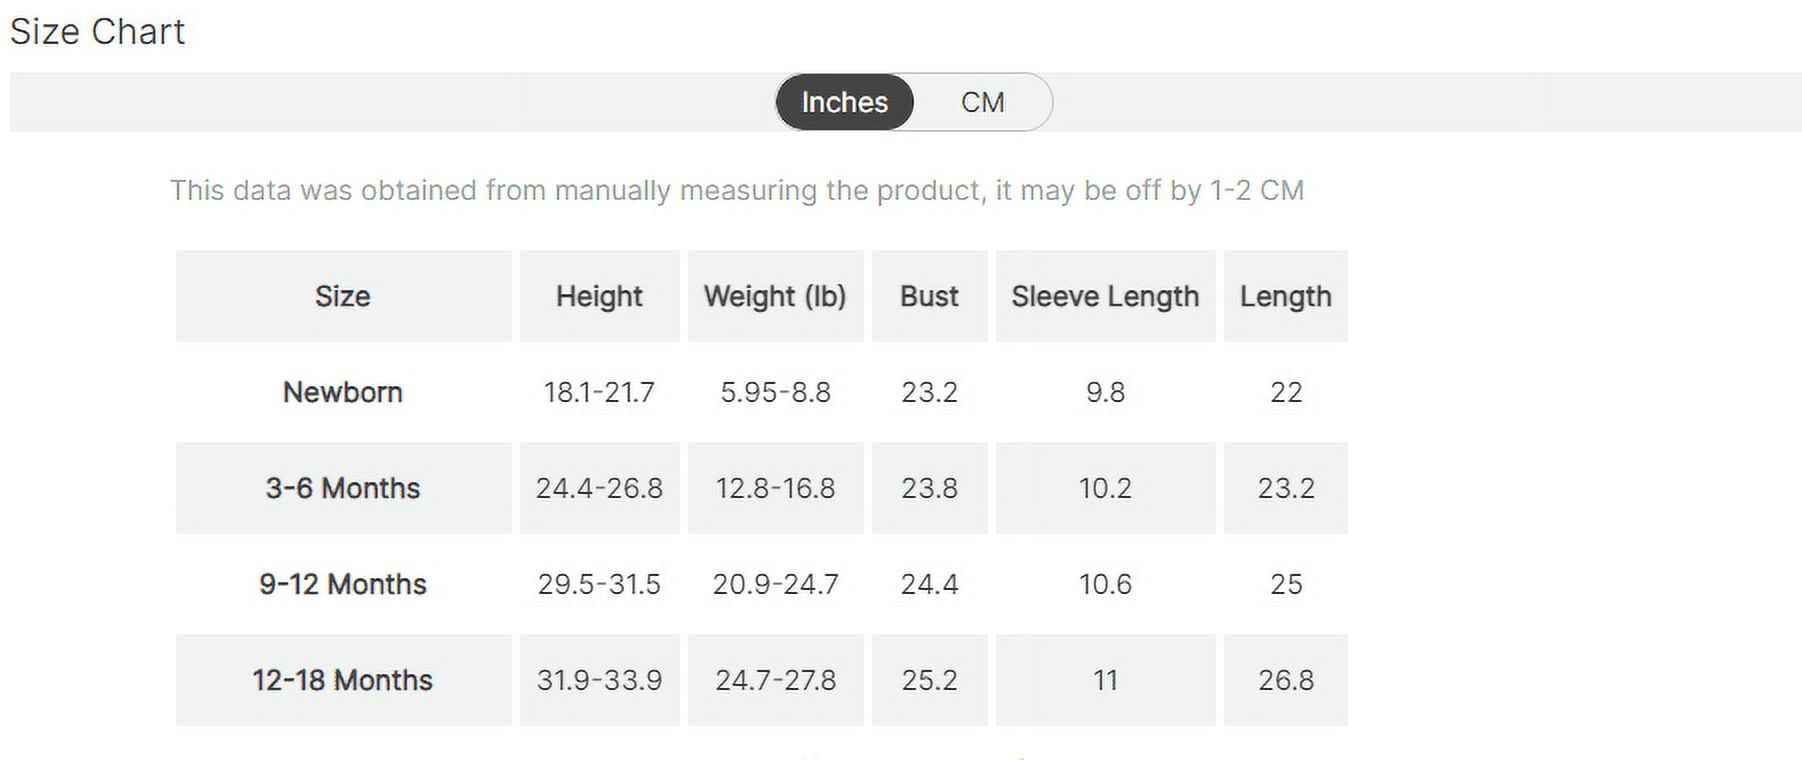Screen dimensions: 1802x760
Task: Click the Length column header
Action: (1285, 296)
